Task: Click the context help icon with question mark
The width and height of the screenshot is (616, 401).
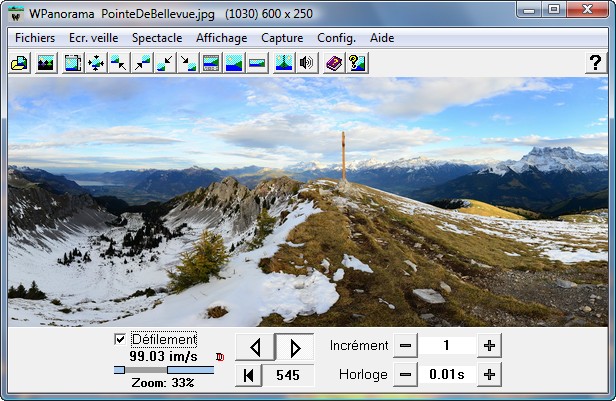Action: 356,63
